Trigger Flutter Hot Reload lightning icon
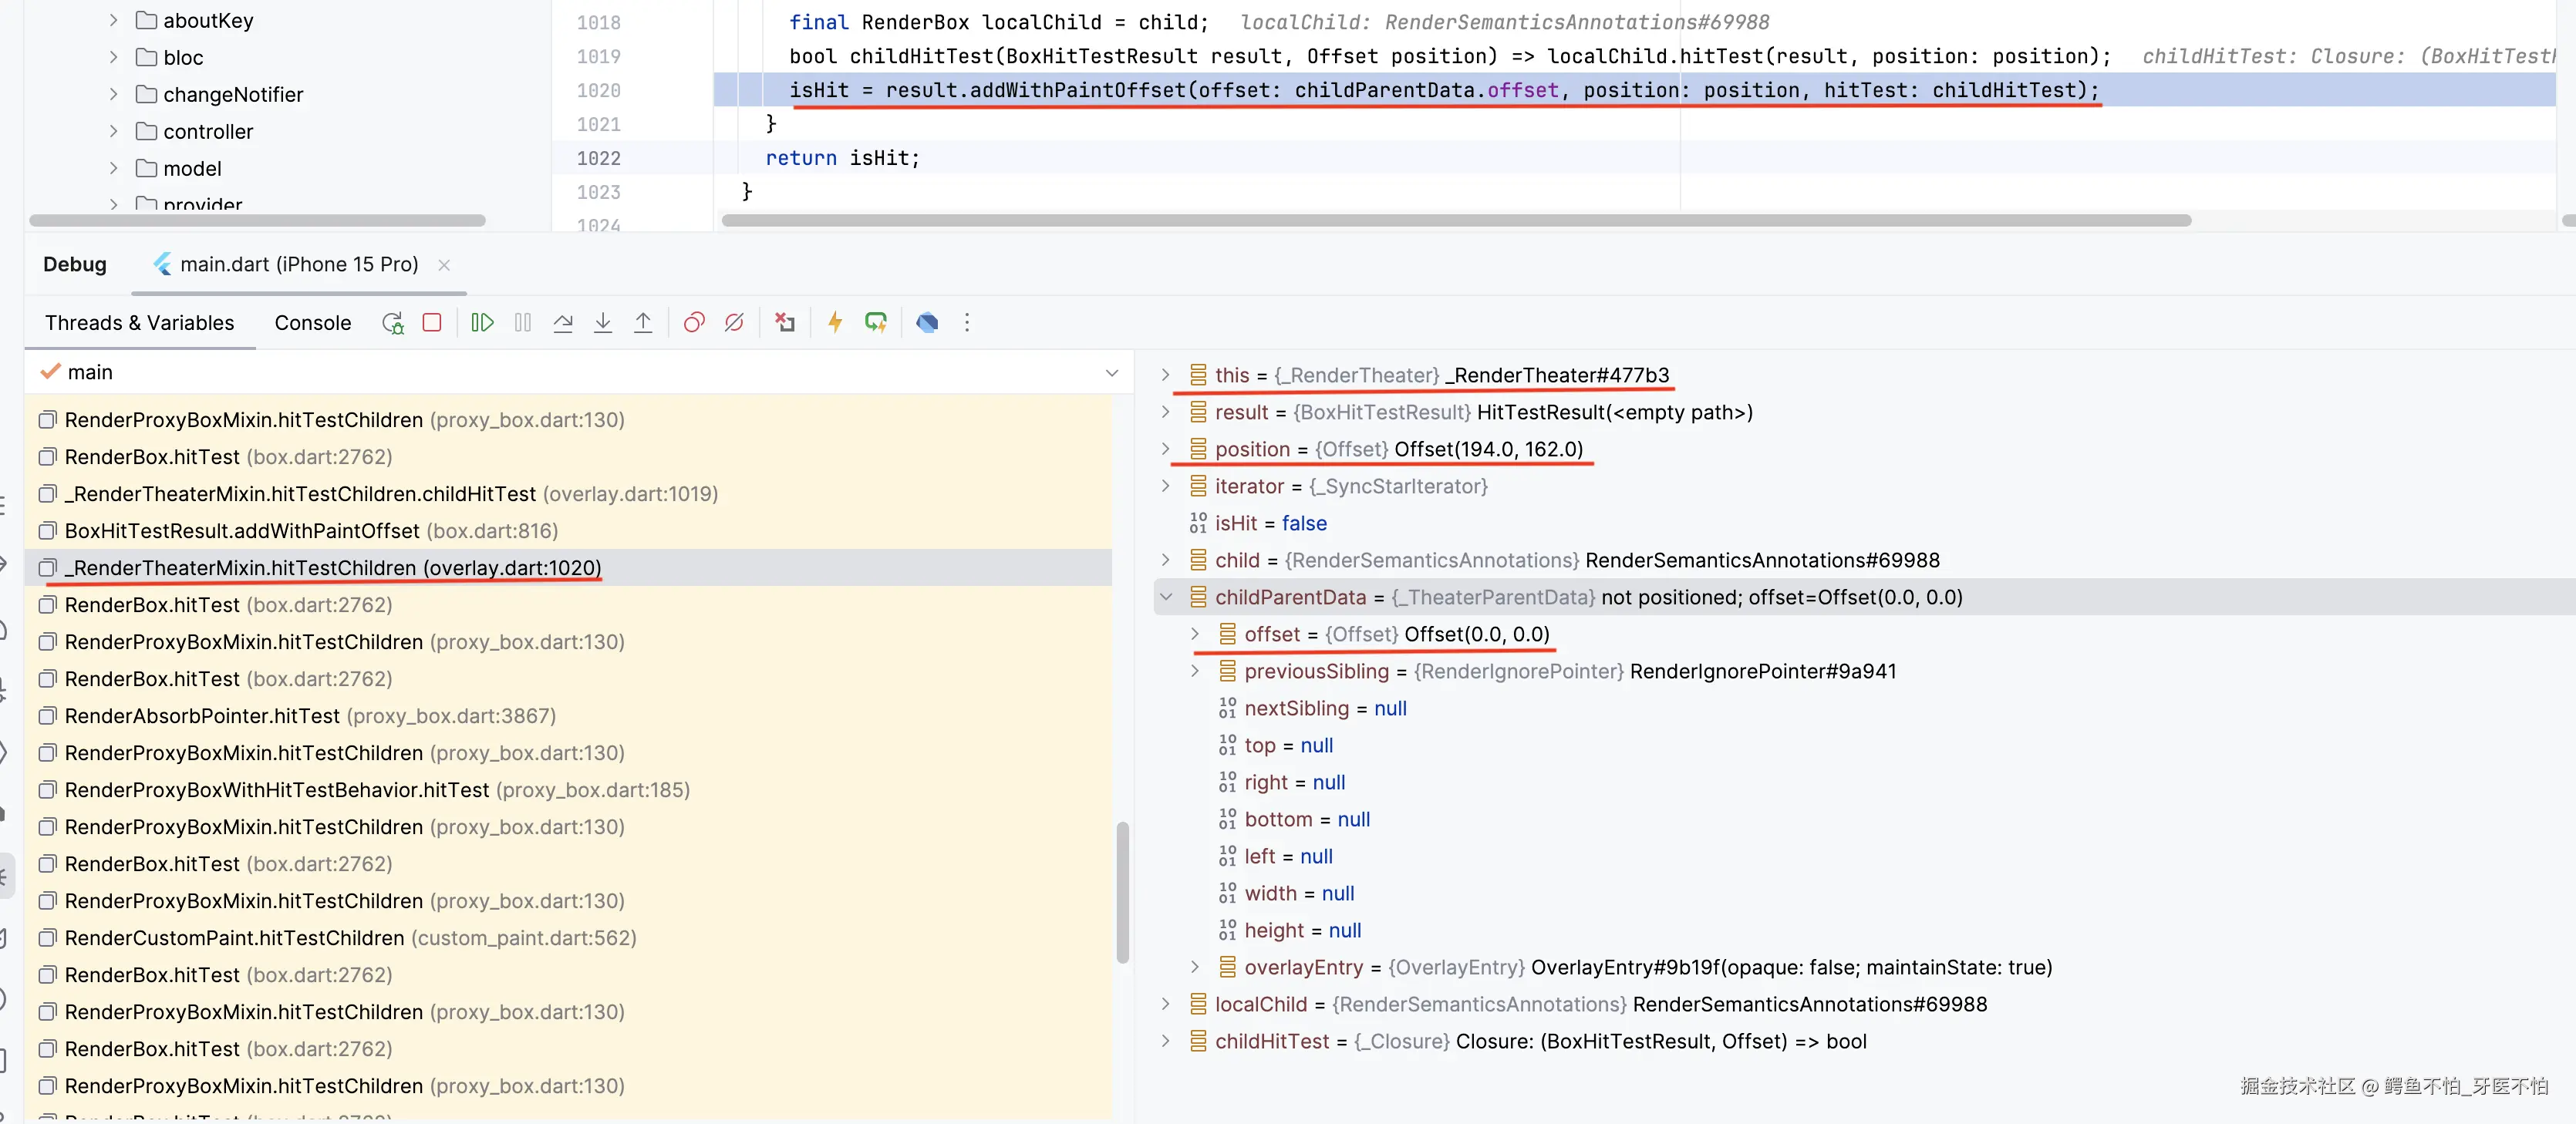Viewport: 2576px width, 1124px height. [835, 323]
